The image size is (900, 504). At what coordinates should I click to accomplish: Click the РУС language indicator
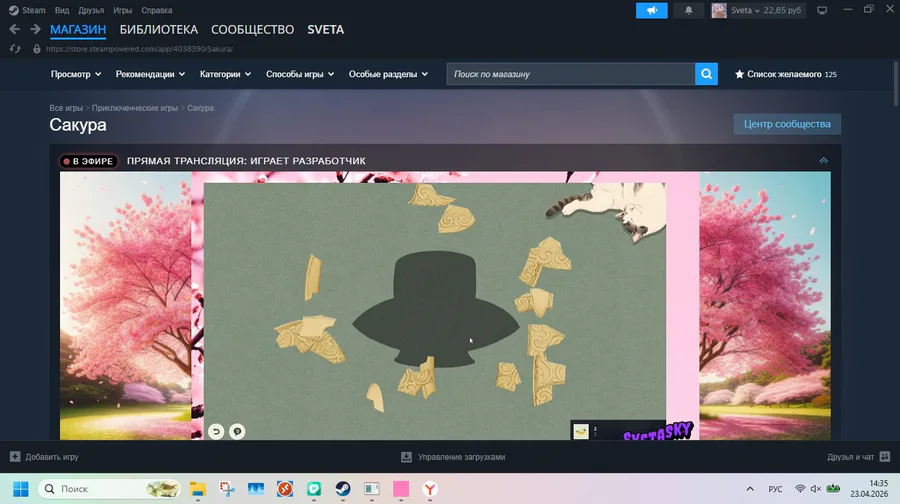coord(775,489)
